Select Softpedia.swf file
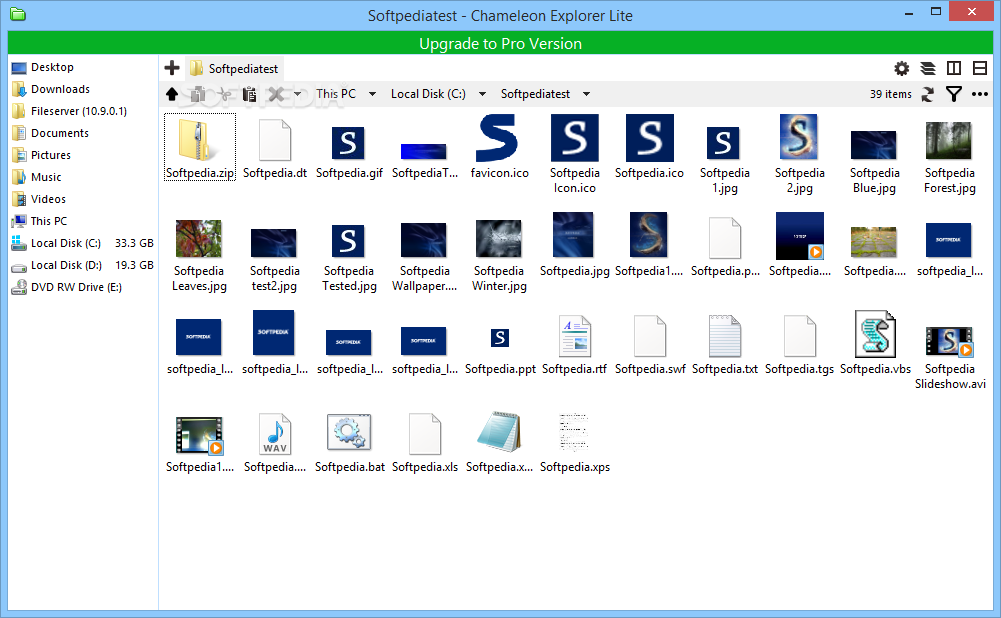Screen dimensions: 1001x618 pyautogui.click(x=650, y=345)
